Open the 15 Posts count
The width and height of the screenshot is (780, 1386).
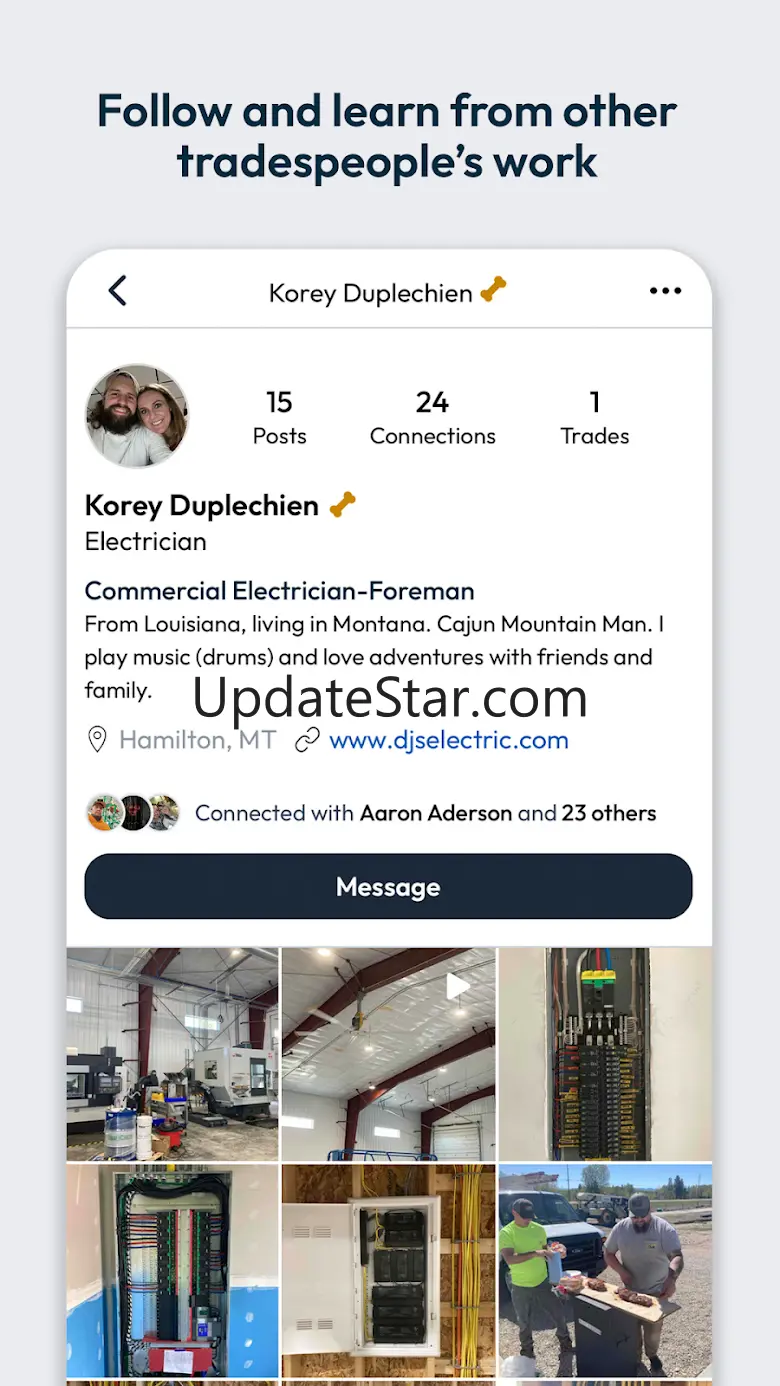click(x=279, y=417)
